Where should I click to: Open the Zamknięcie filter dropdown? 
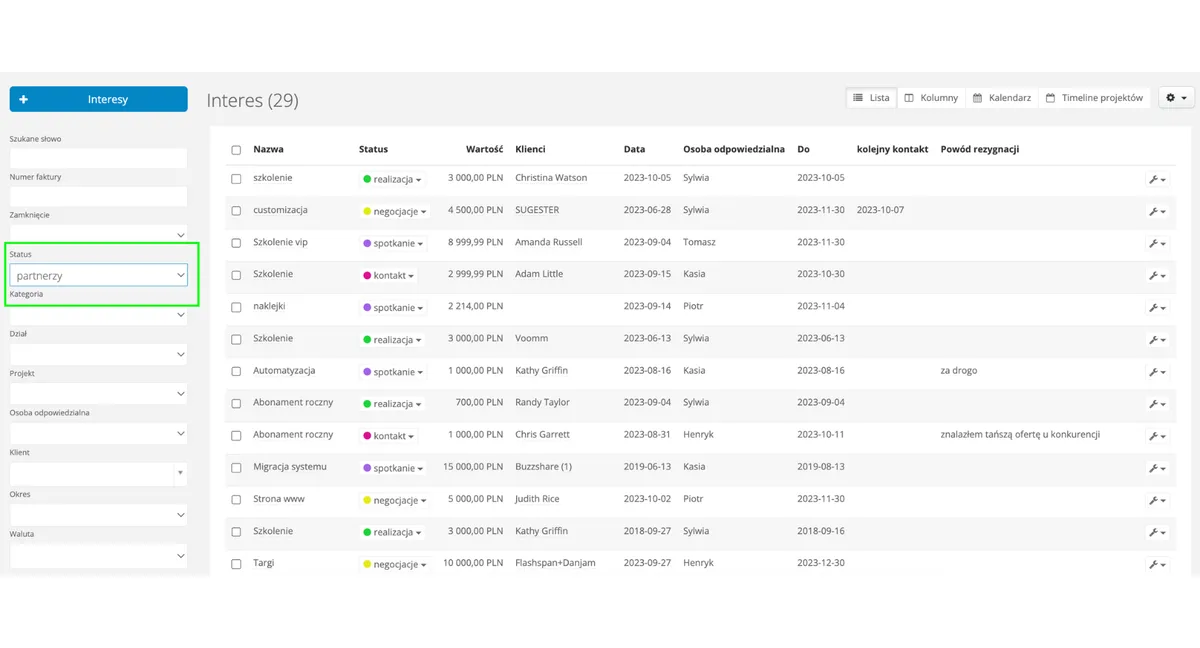(x=99, y=234)
